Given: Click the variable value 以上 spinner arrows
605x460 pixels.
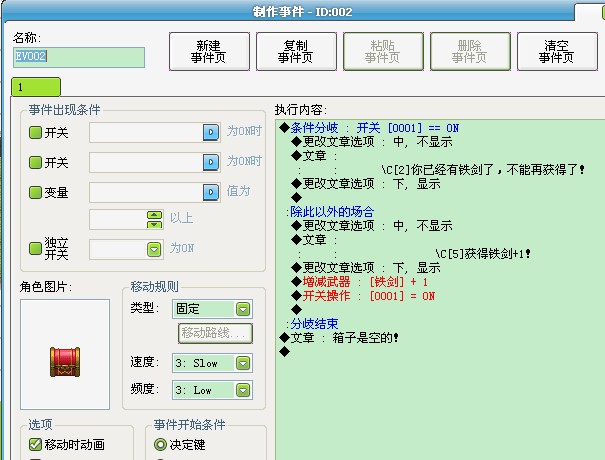Looking at the screenshot, I should point(155,220).
